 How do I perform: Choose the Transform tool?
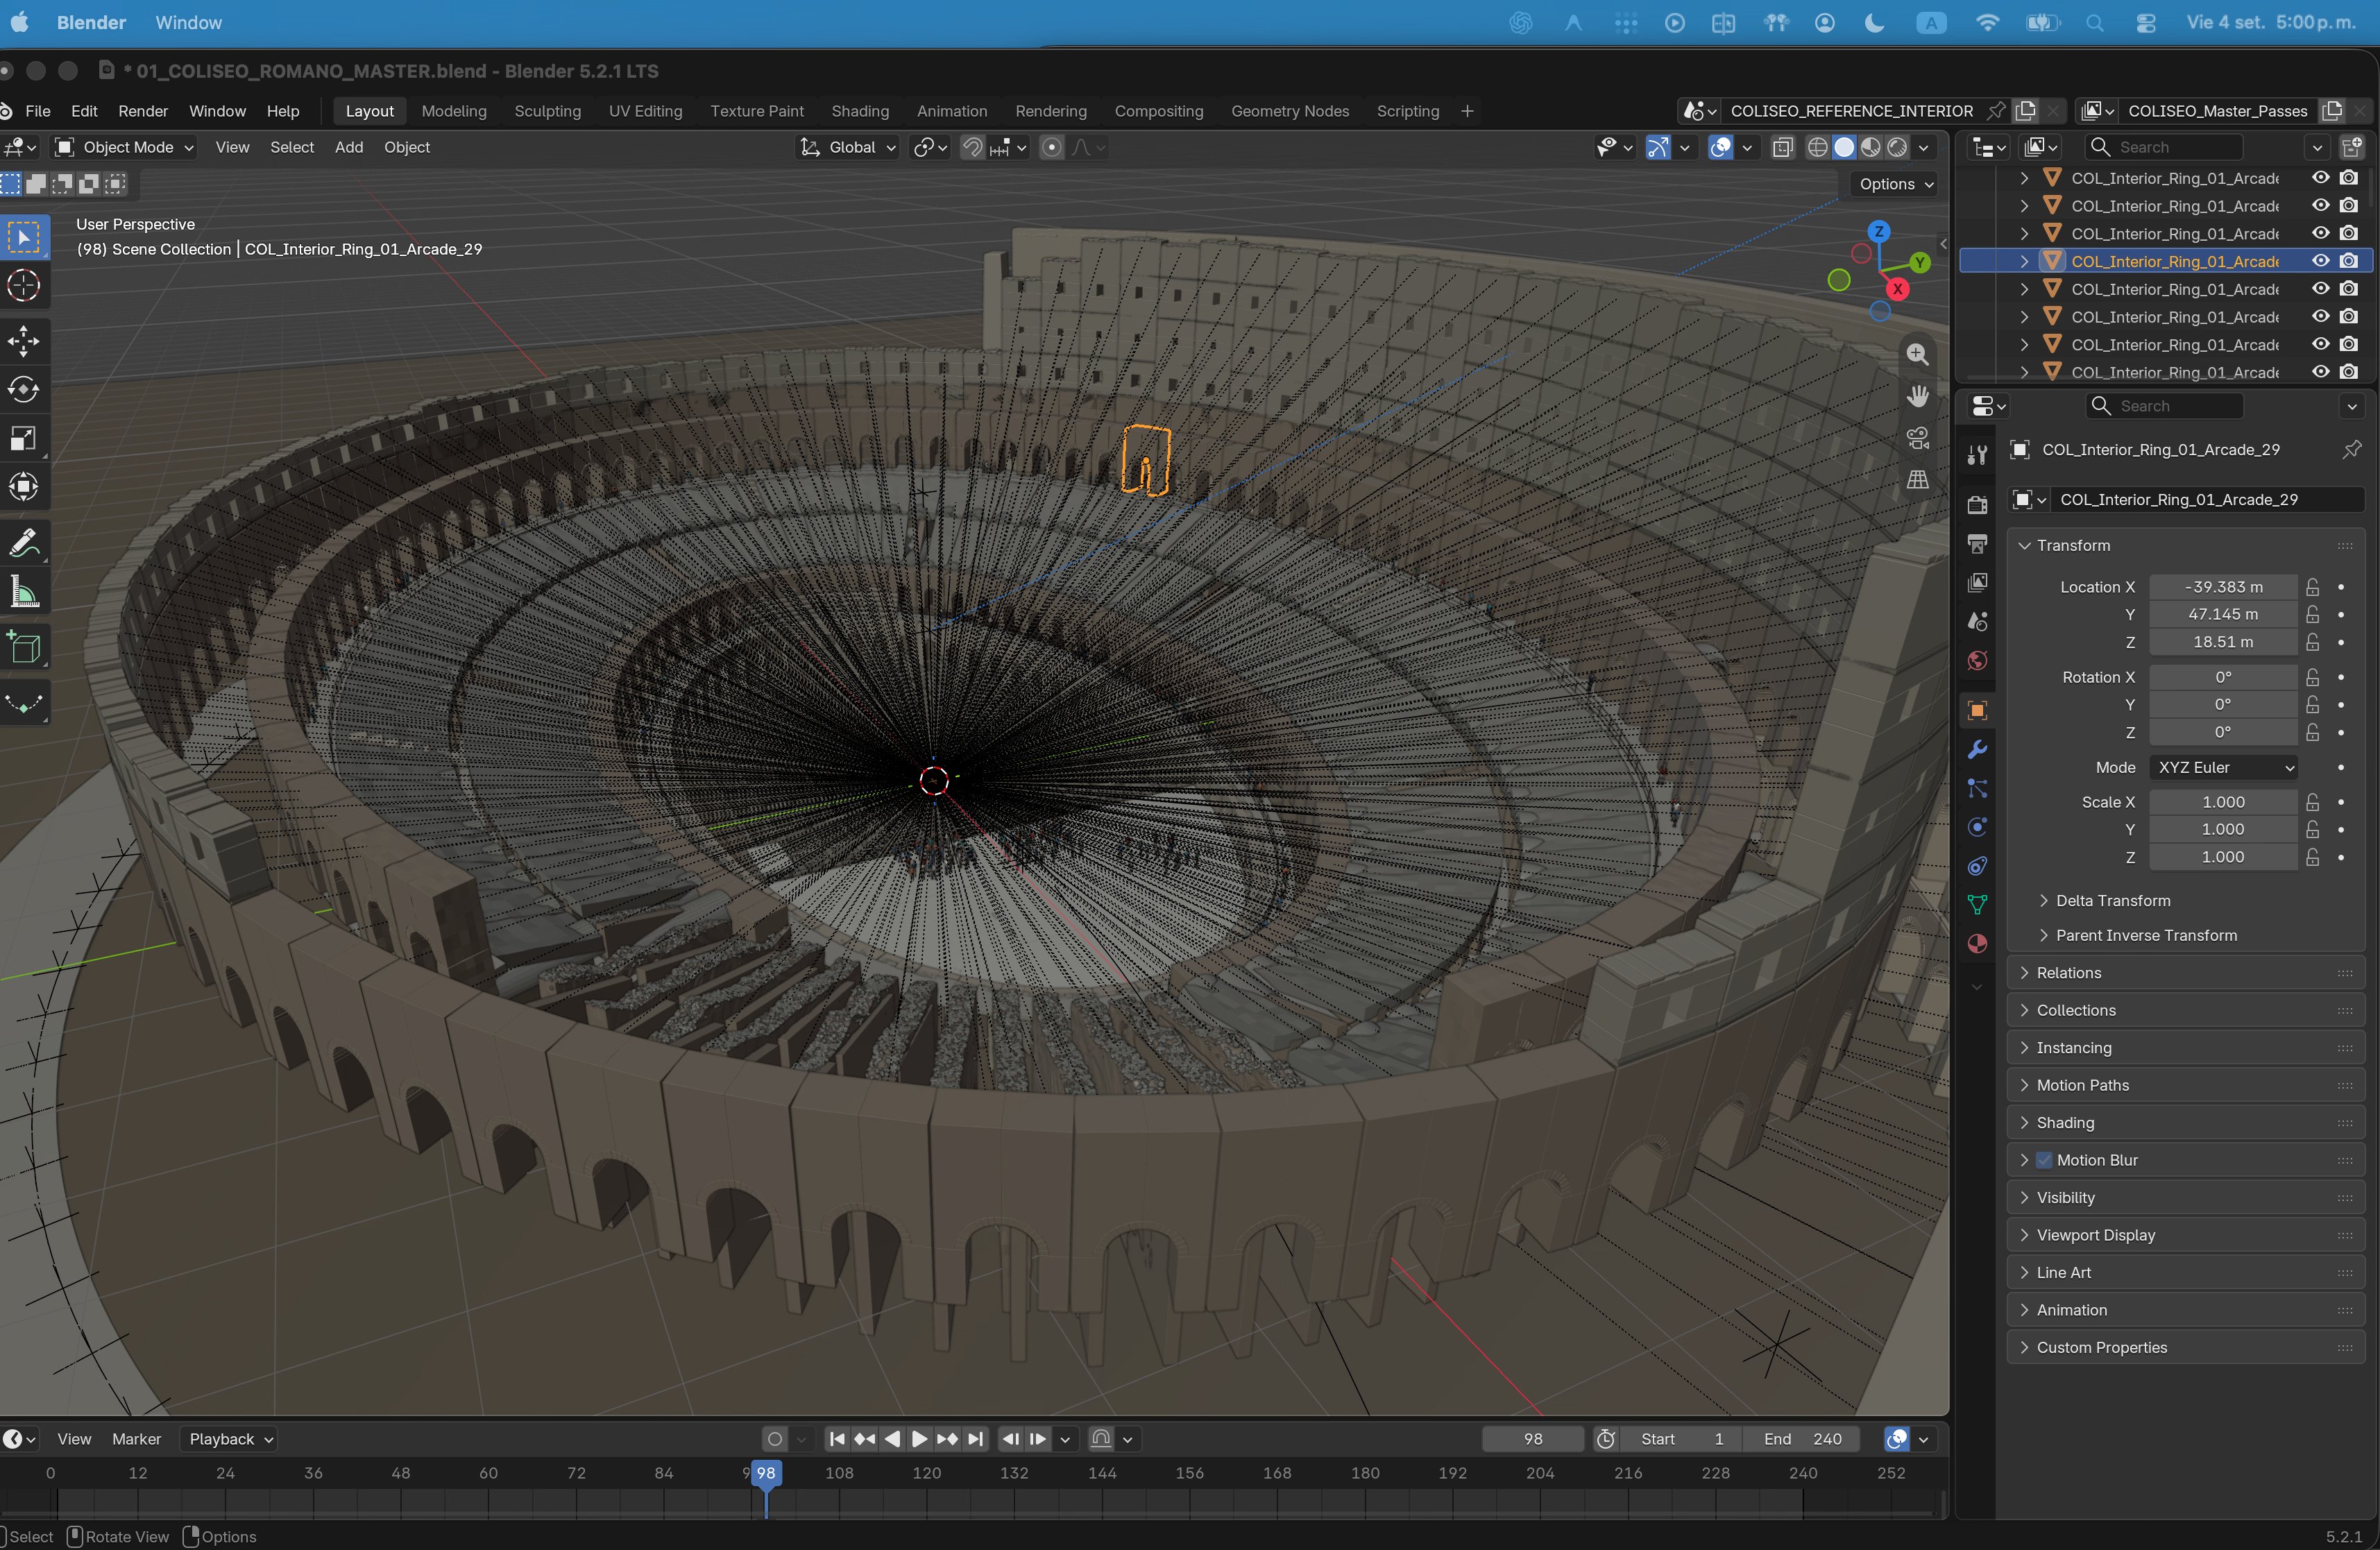pos(24,487)
